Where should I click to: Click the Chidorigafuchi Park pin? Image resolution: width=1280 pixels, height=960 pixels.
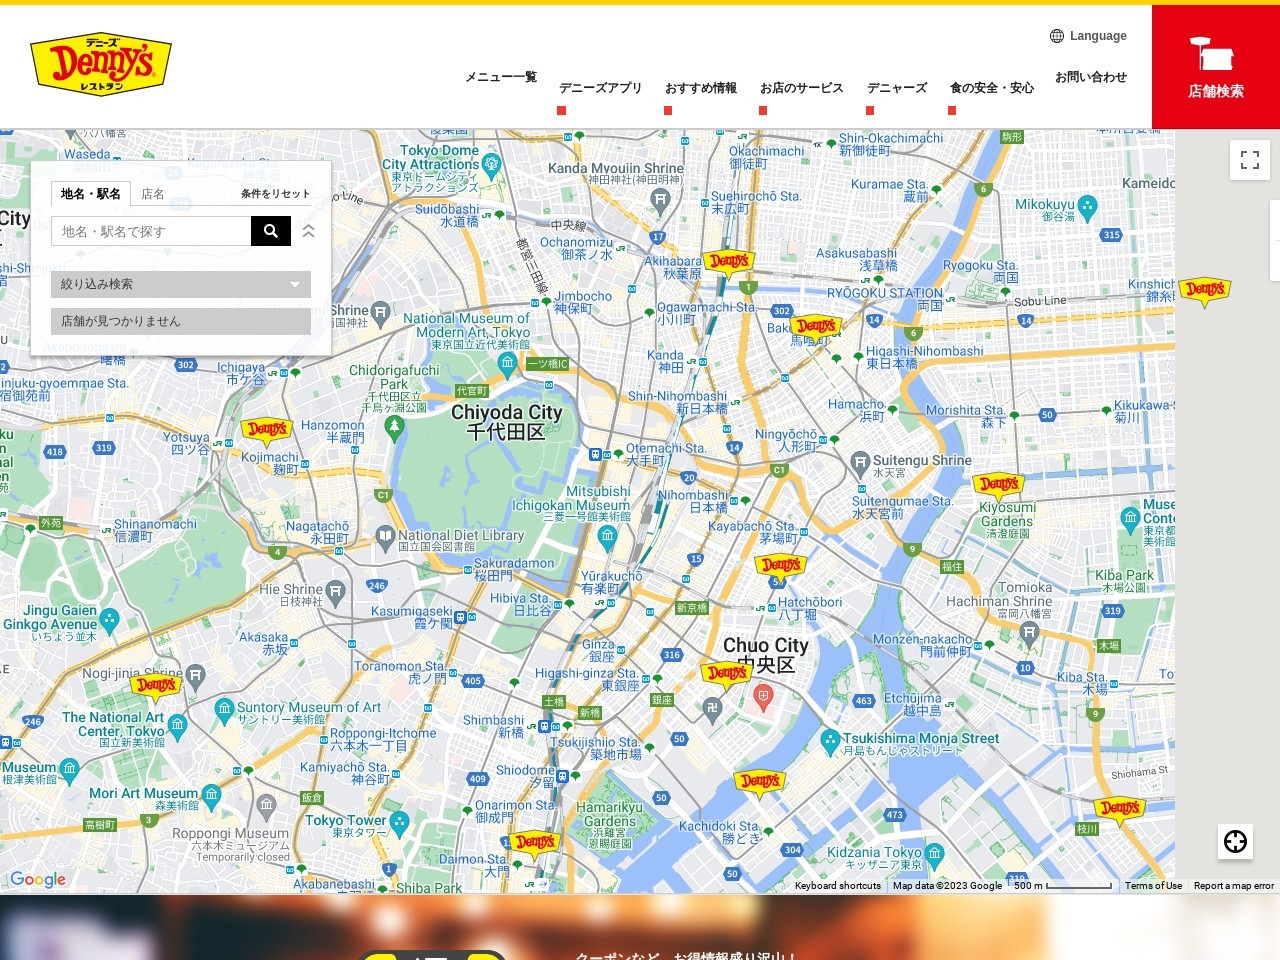click(x=394, y=429)
